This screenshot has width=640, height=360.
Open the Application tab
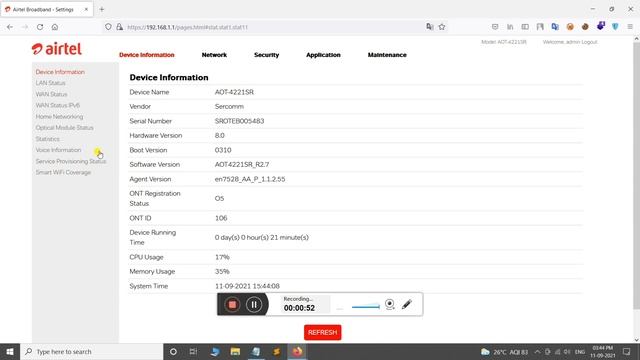[x=323, y=55]
